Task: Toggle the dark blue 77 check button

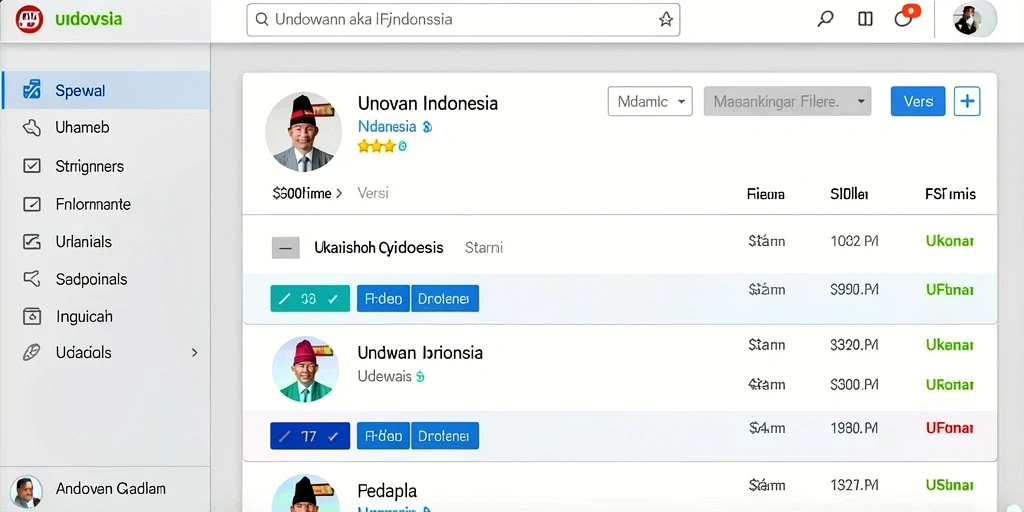Action: coord(310,436)
